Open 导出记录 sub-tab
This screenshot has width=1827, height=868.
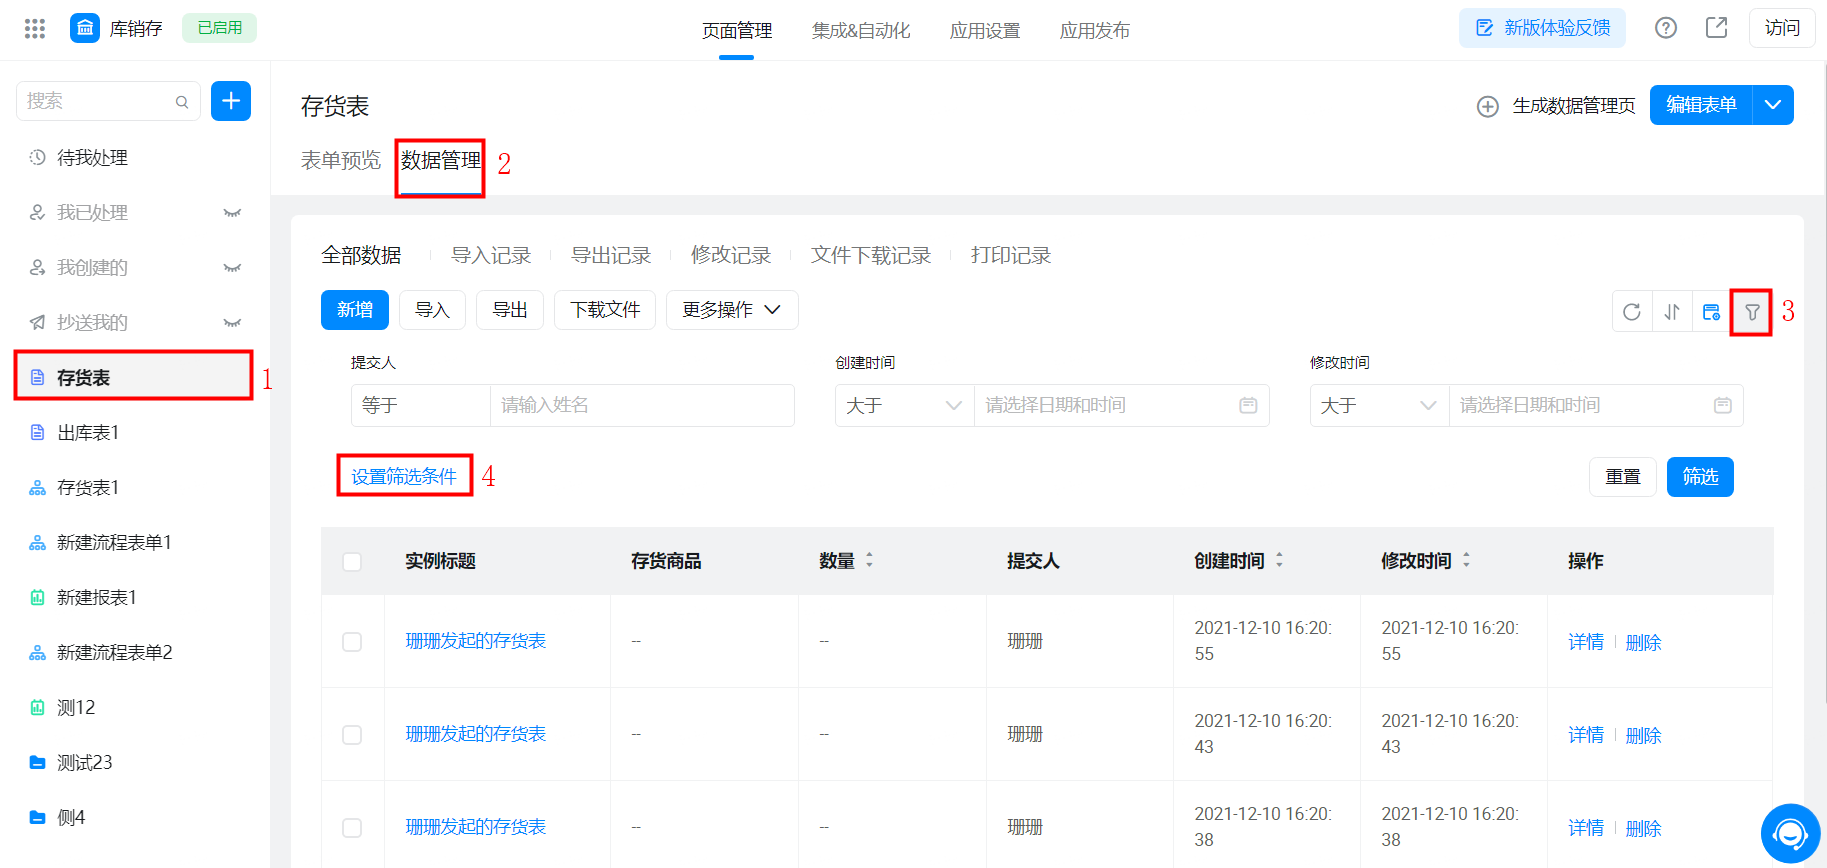point(611,256)
